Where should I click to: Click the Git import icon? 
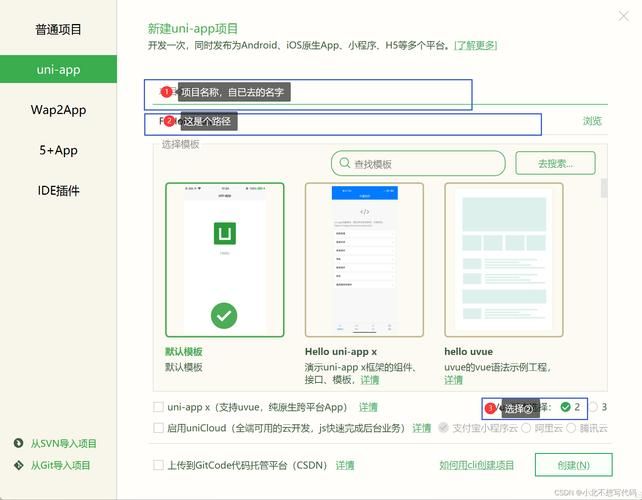coord(18,465)
